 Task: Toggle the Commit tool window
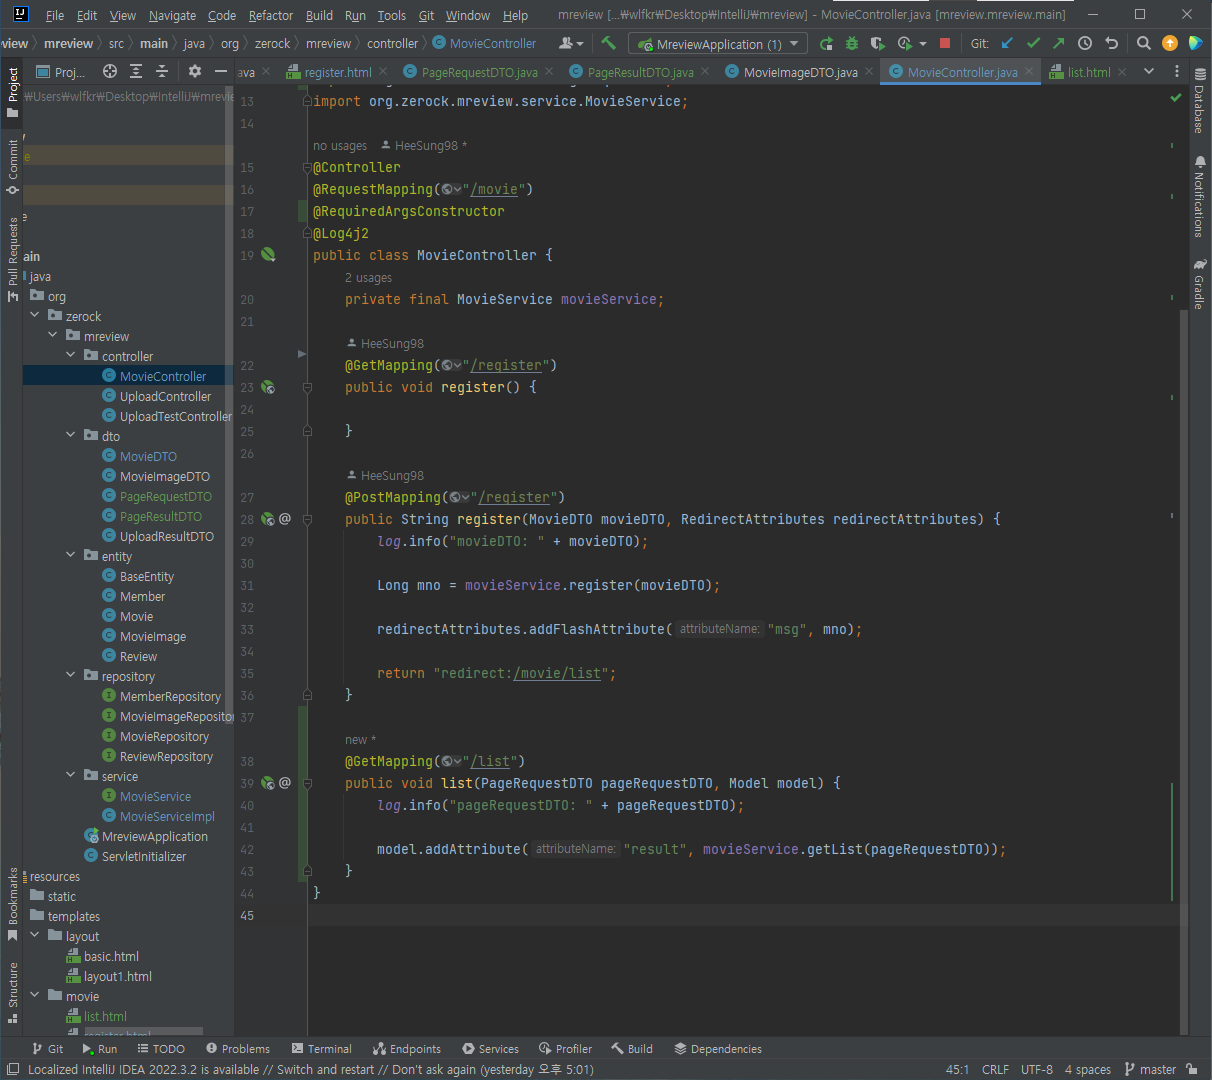click(13, 166)
